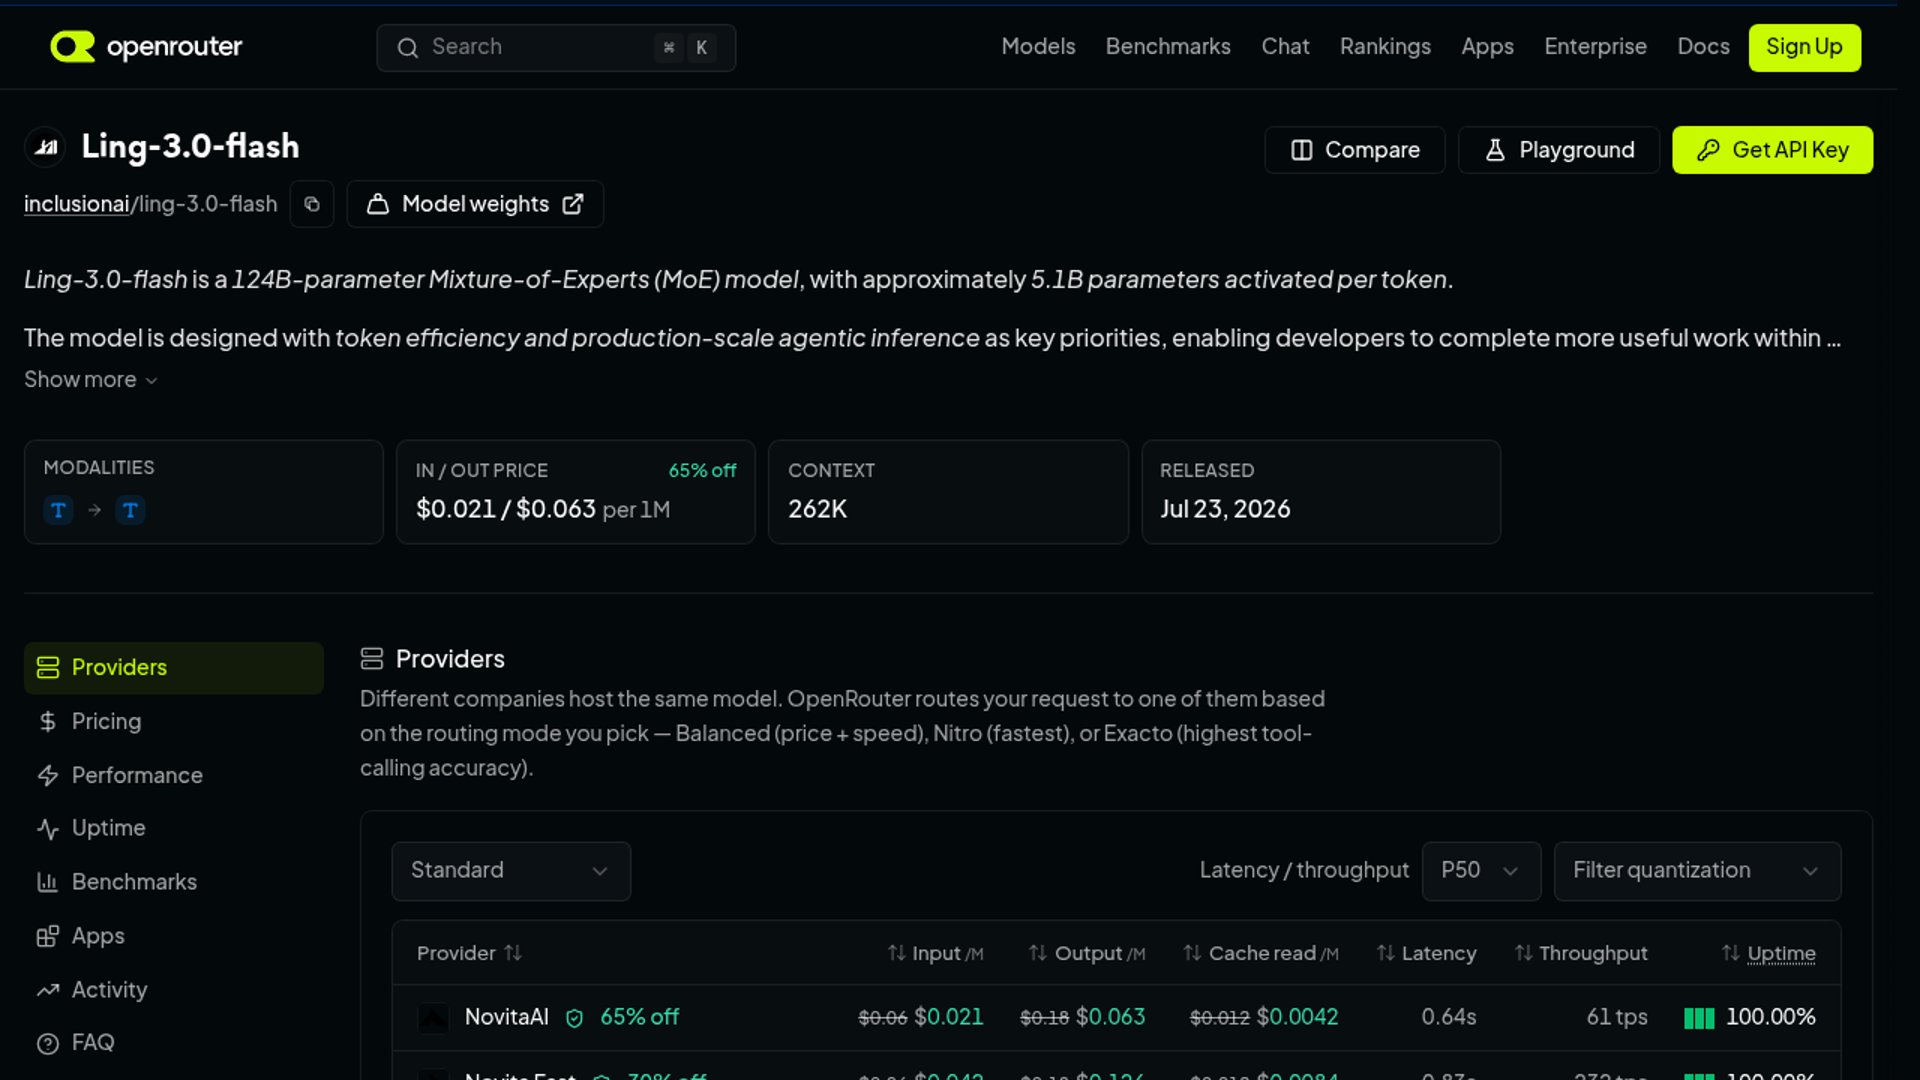Click the Performance lightning icon in sidebar
Screen dimensions: 1920x1080
pyautogui.click(x=48, y=776)
